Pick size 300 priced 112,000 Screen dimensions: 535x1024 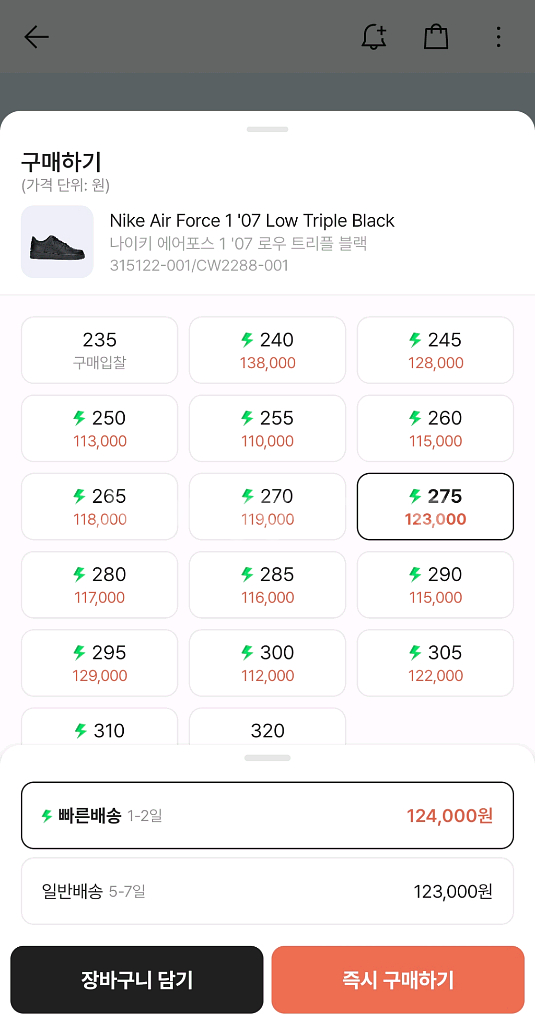click(x=267, y=663)
